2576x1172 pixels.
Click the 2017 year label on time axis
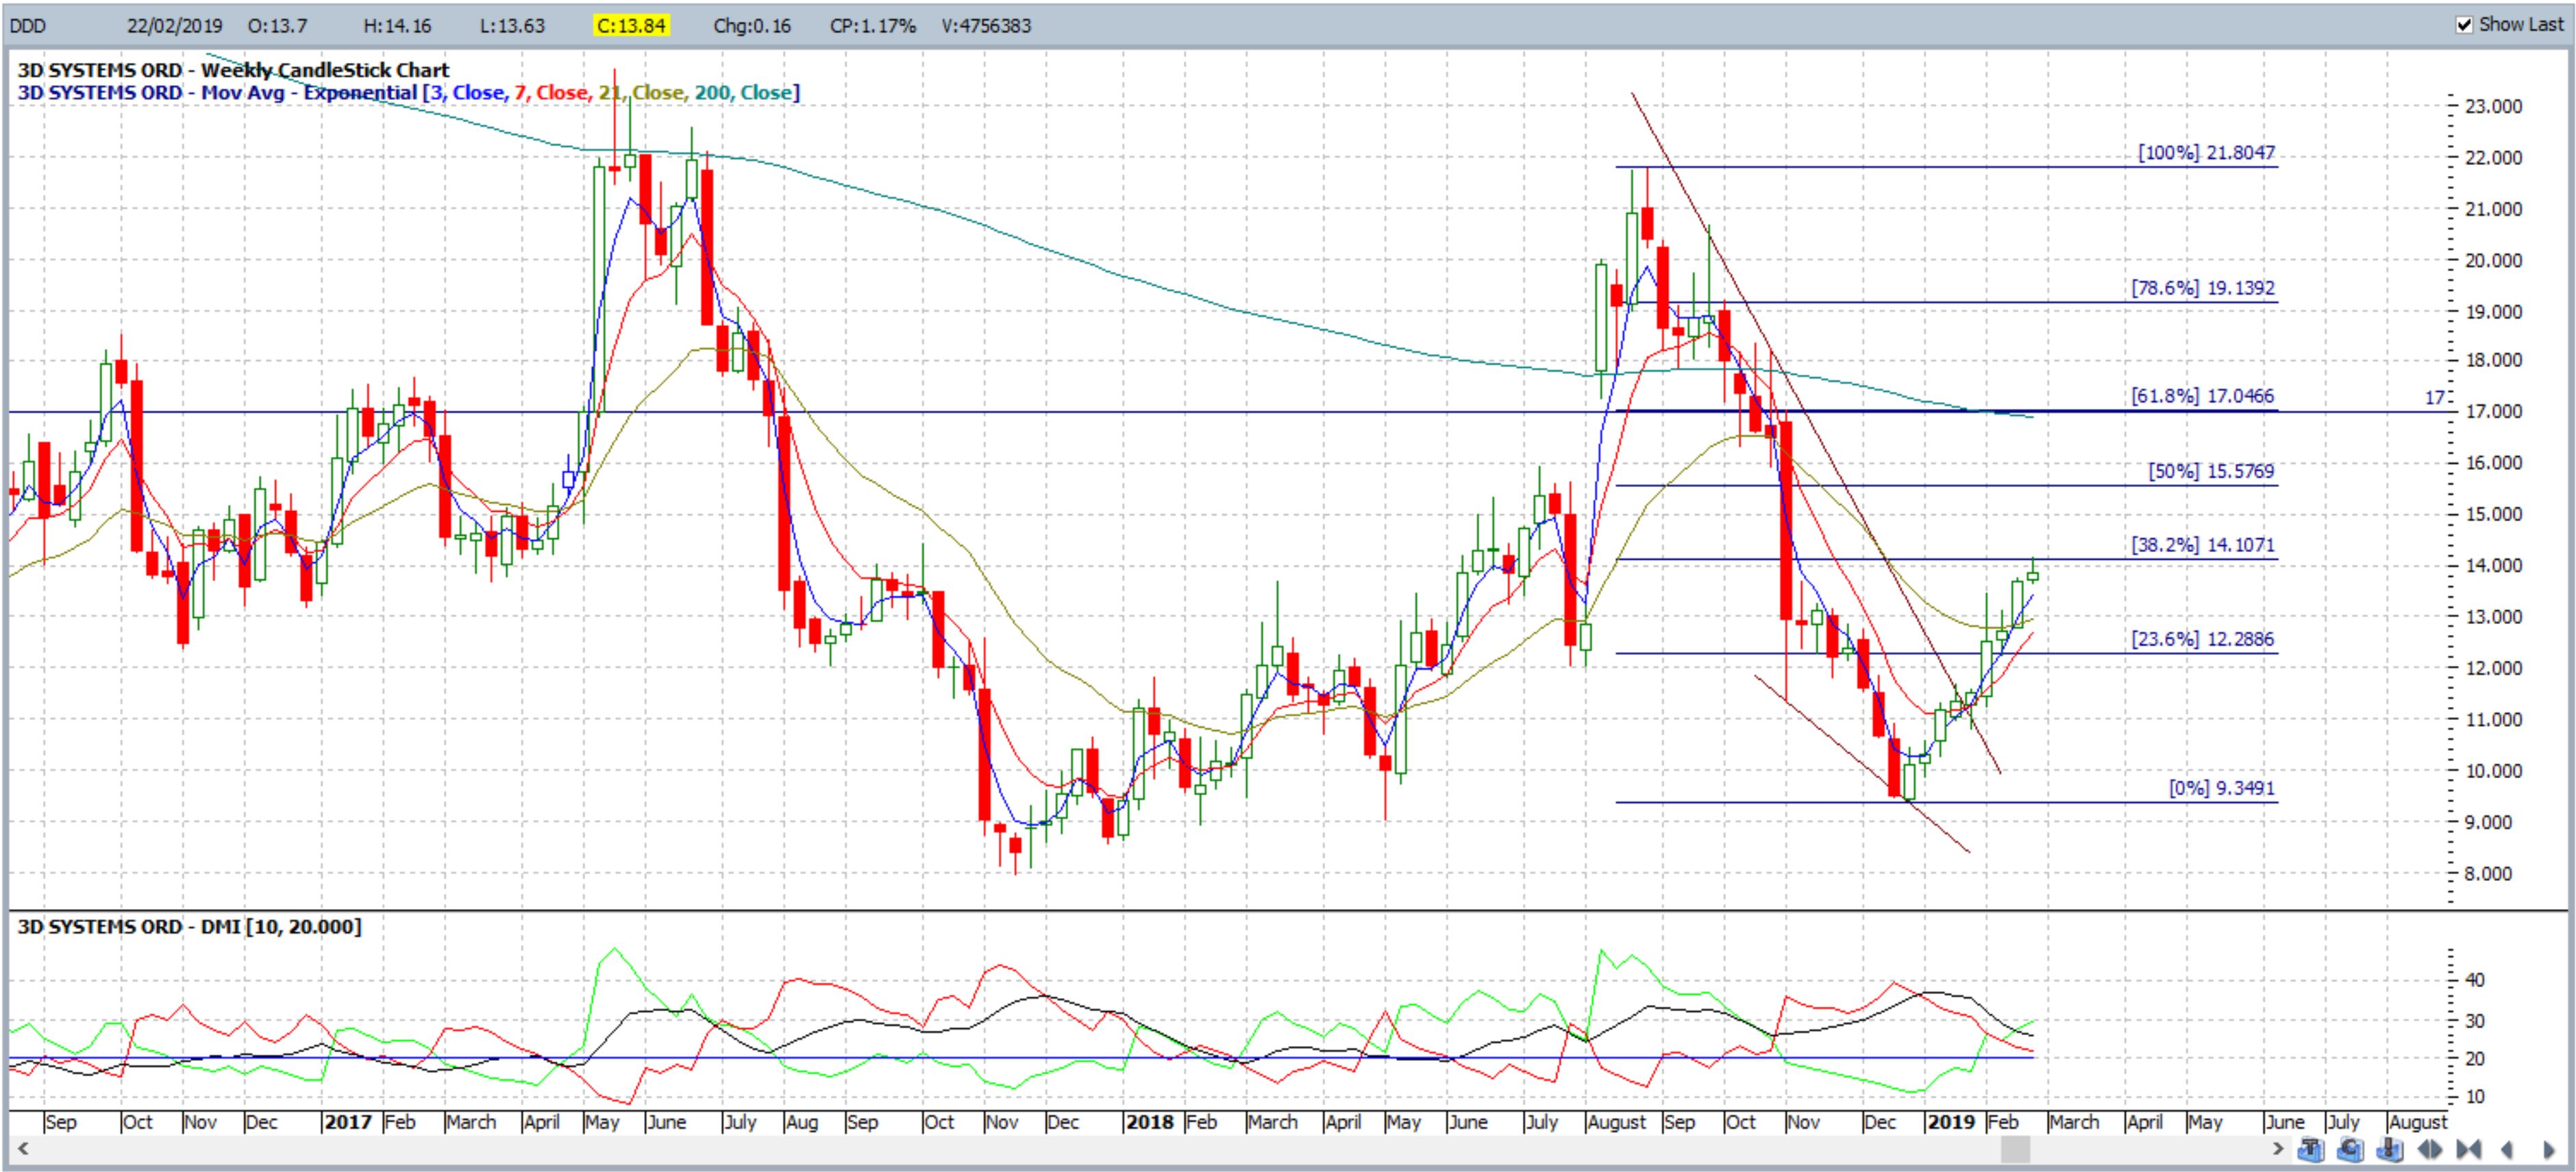click(348, 1122)
